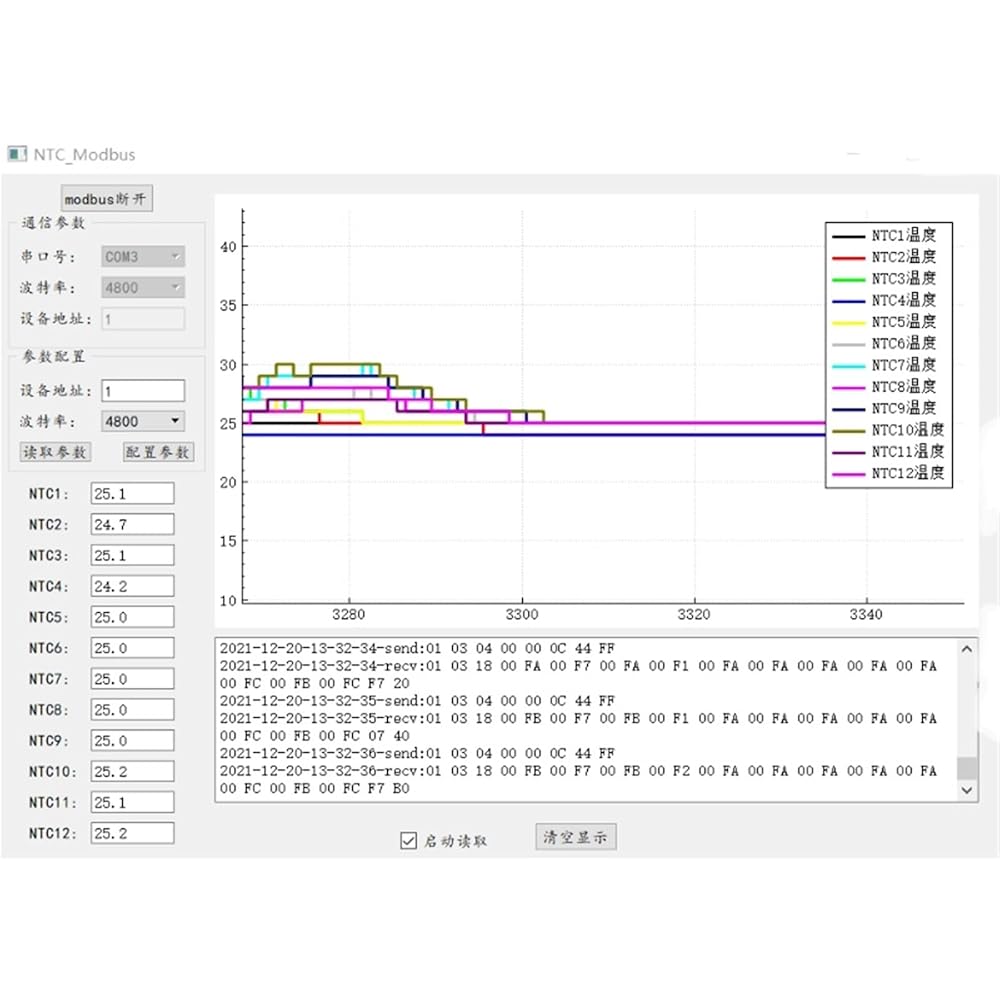Viewport: 1000px width, 1000px height.
Task: Click the NTC5温度 yellow legend swatch
Action: click(x=848, y=322)
